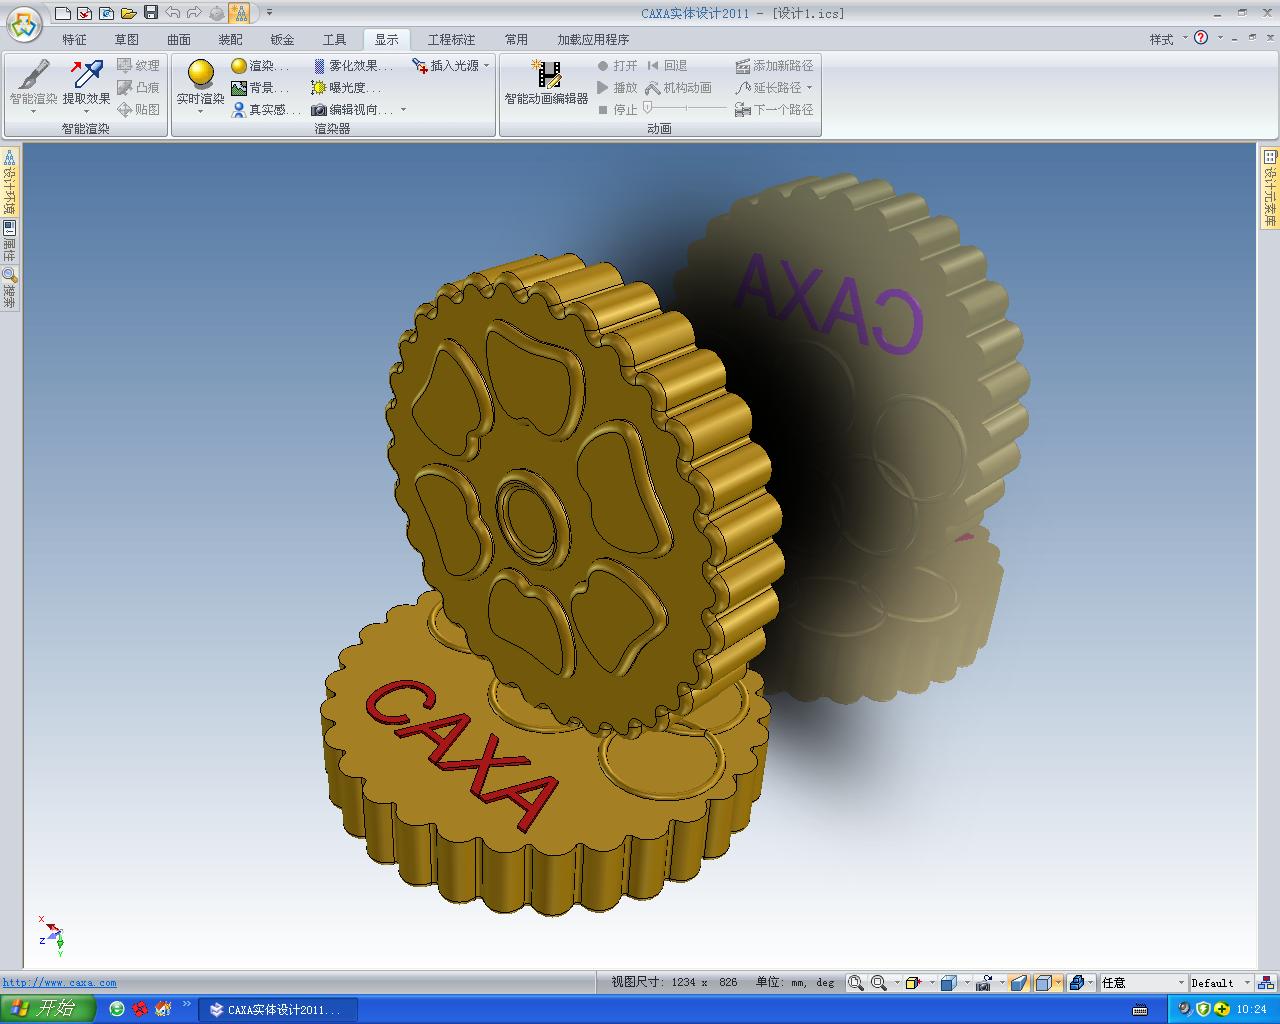This screenshot has height=1024, width=1280.
Task: Switch to the 曲面 ribbon tab
Action: point(179,40)
